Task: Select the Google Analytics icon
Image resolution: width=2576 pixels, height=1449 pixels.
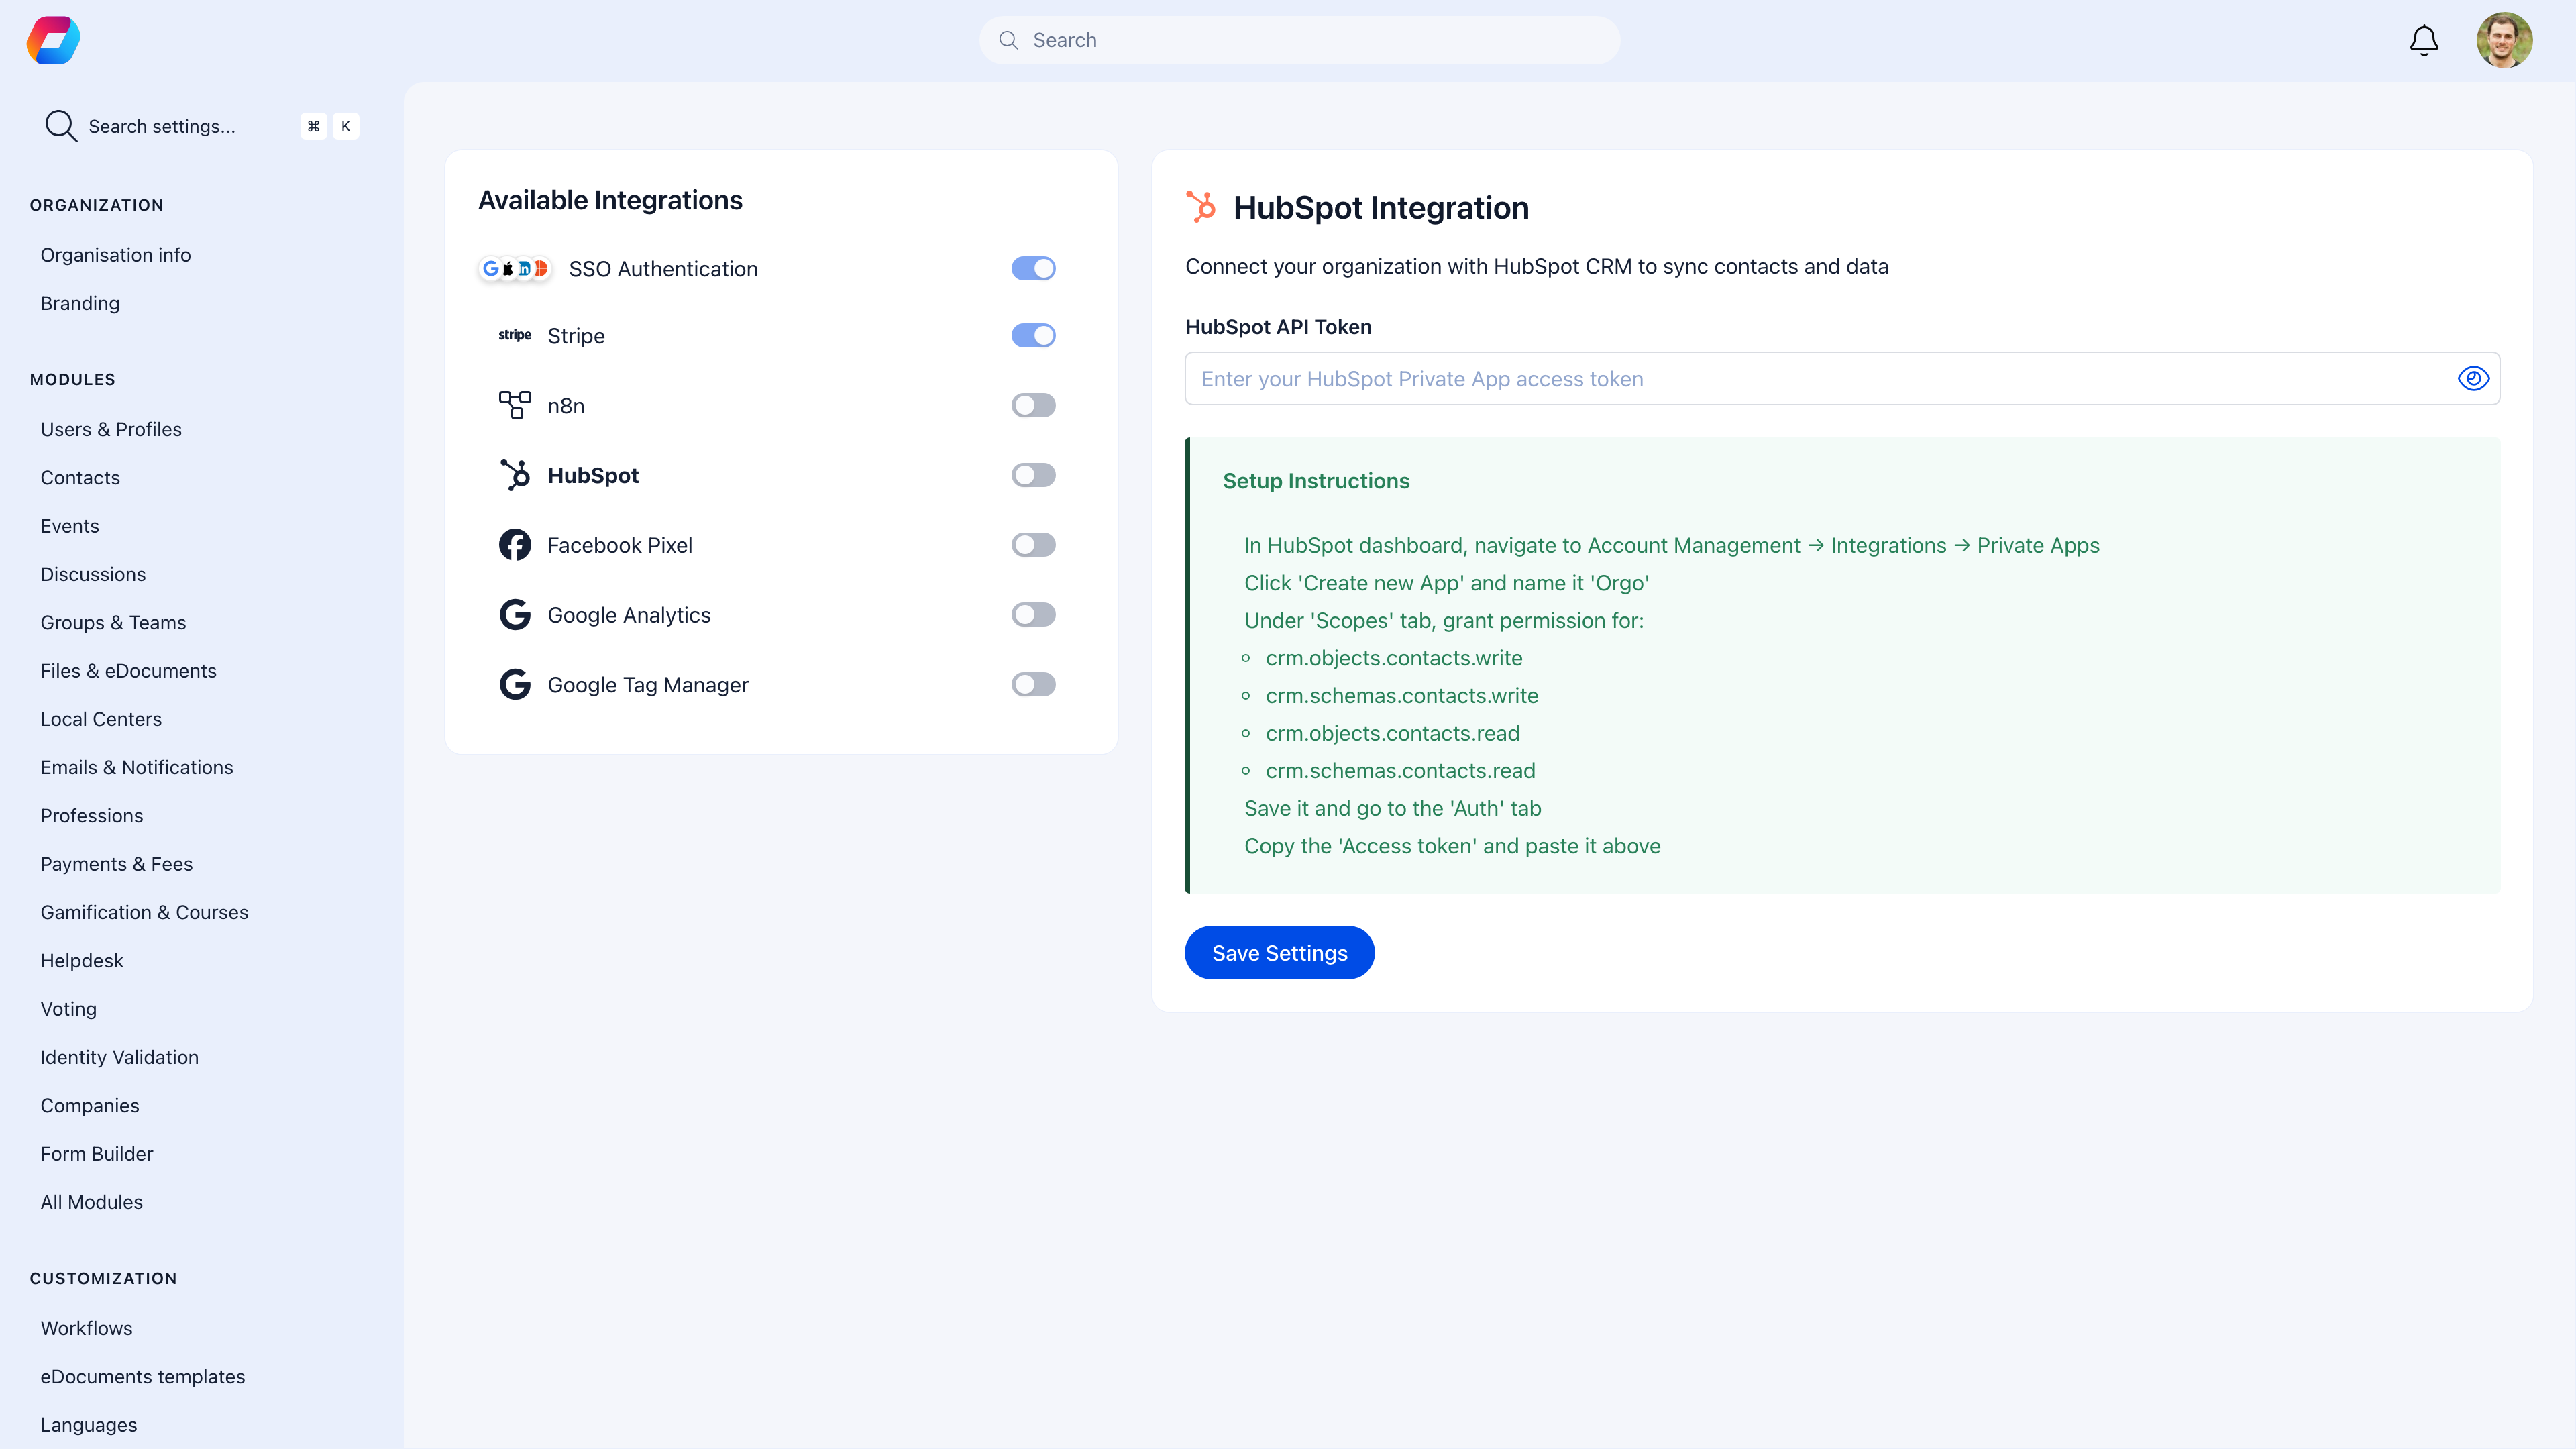Action: pos(514,614)
